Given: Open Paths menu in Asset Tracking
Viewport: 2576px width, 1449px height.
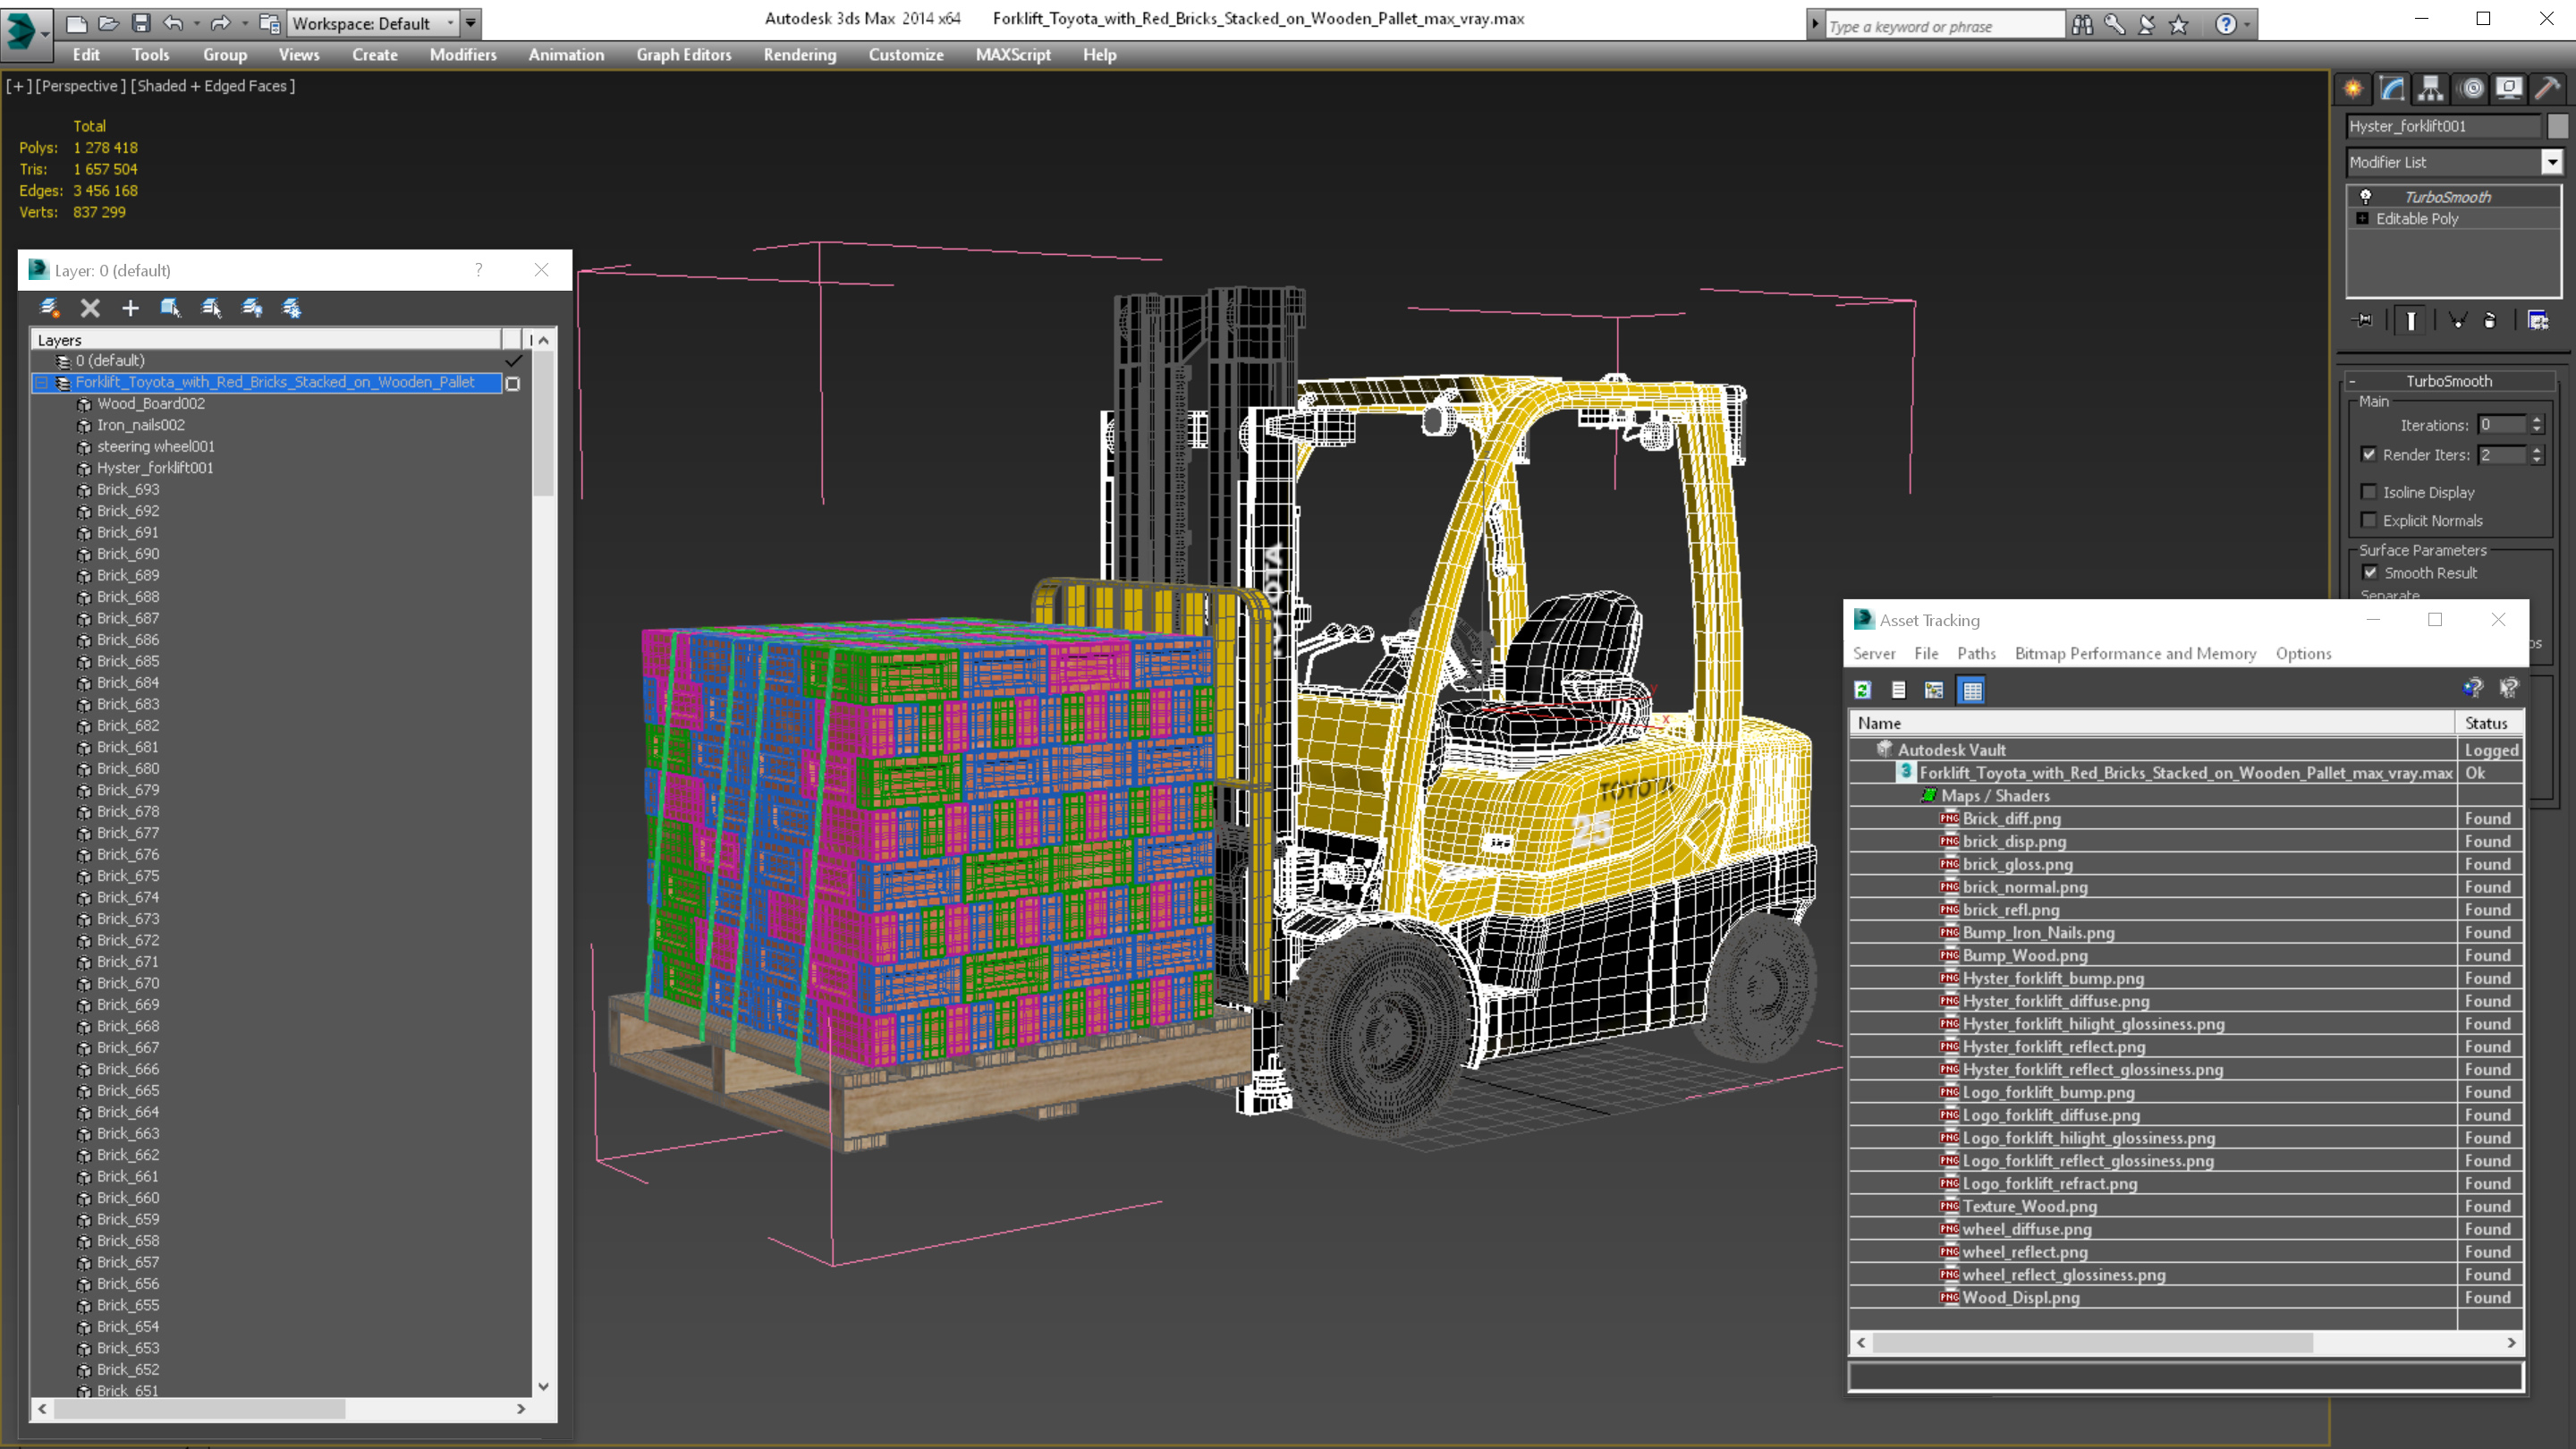Looking at the screenshot, I should [1976, 653].
